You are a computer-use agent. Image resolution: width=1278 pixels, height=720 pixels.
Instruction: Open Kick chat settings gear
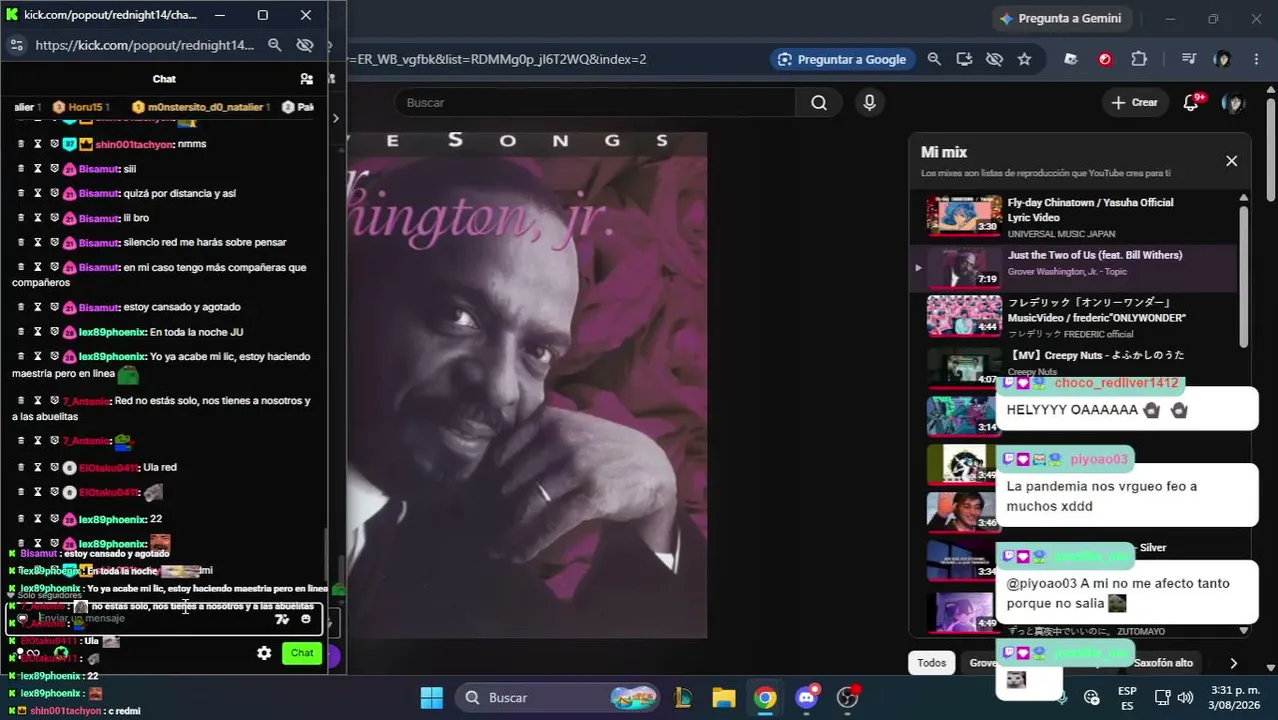[264, 653]
